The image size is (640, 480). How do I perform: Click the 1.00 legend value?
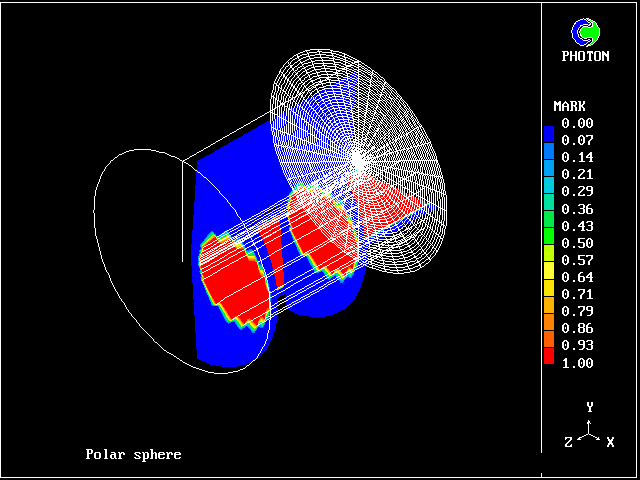(x=577, y=363)
